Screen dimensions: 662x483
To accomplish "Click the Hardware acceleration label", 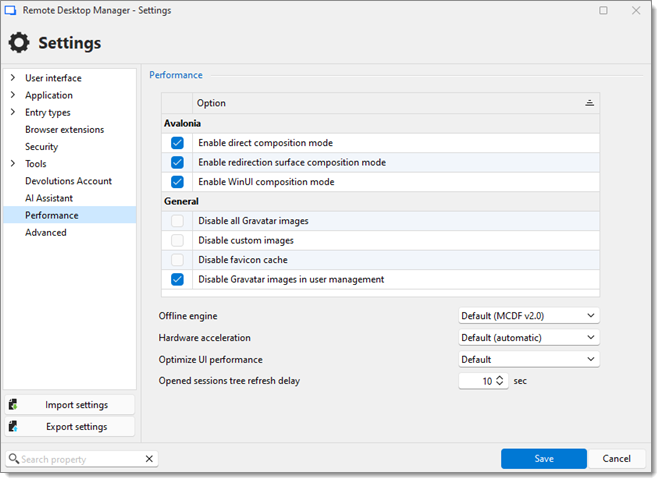I will [x=205, y=338].
